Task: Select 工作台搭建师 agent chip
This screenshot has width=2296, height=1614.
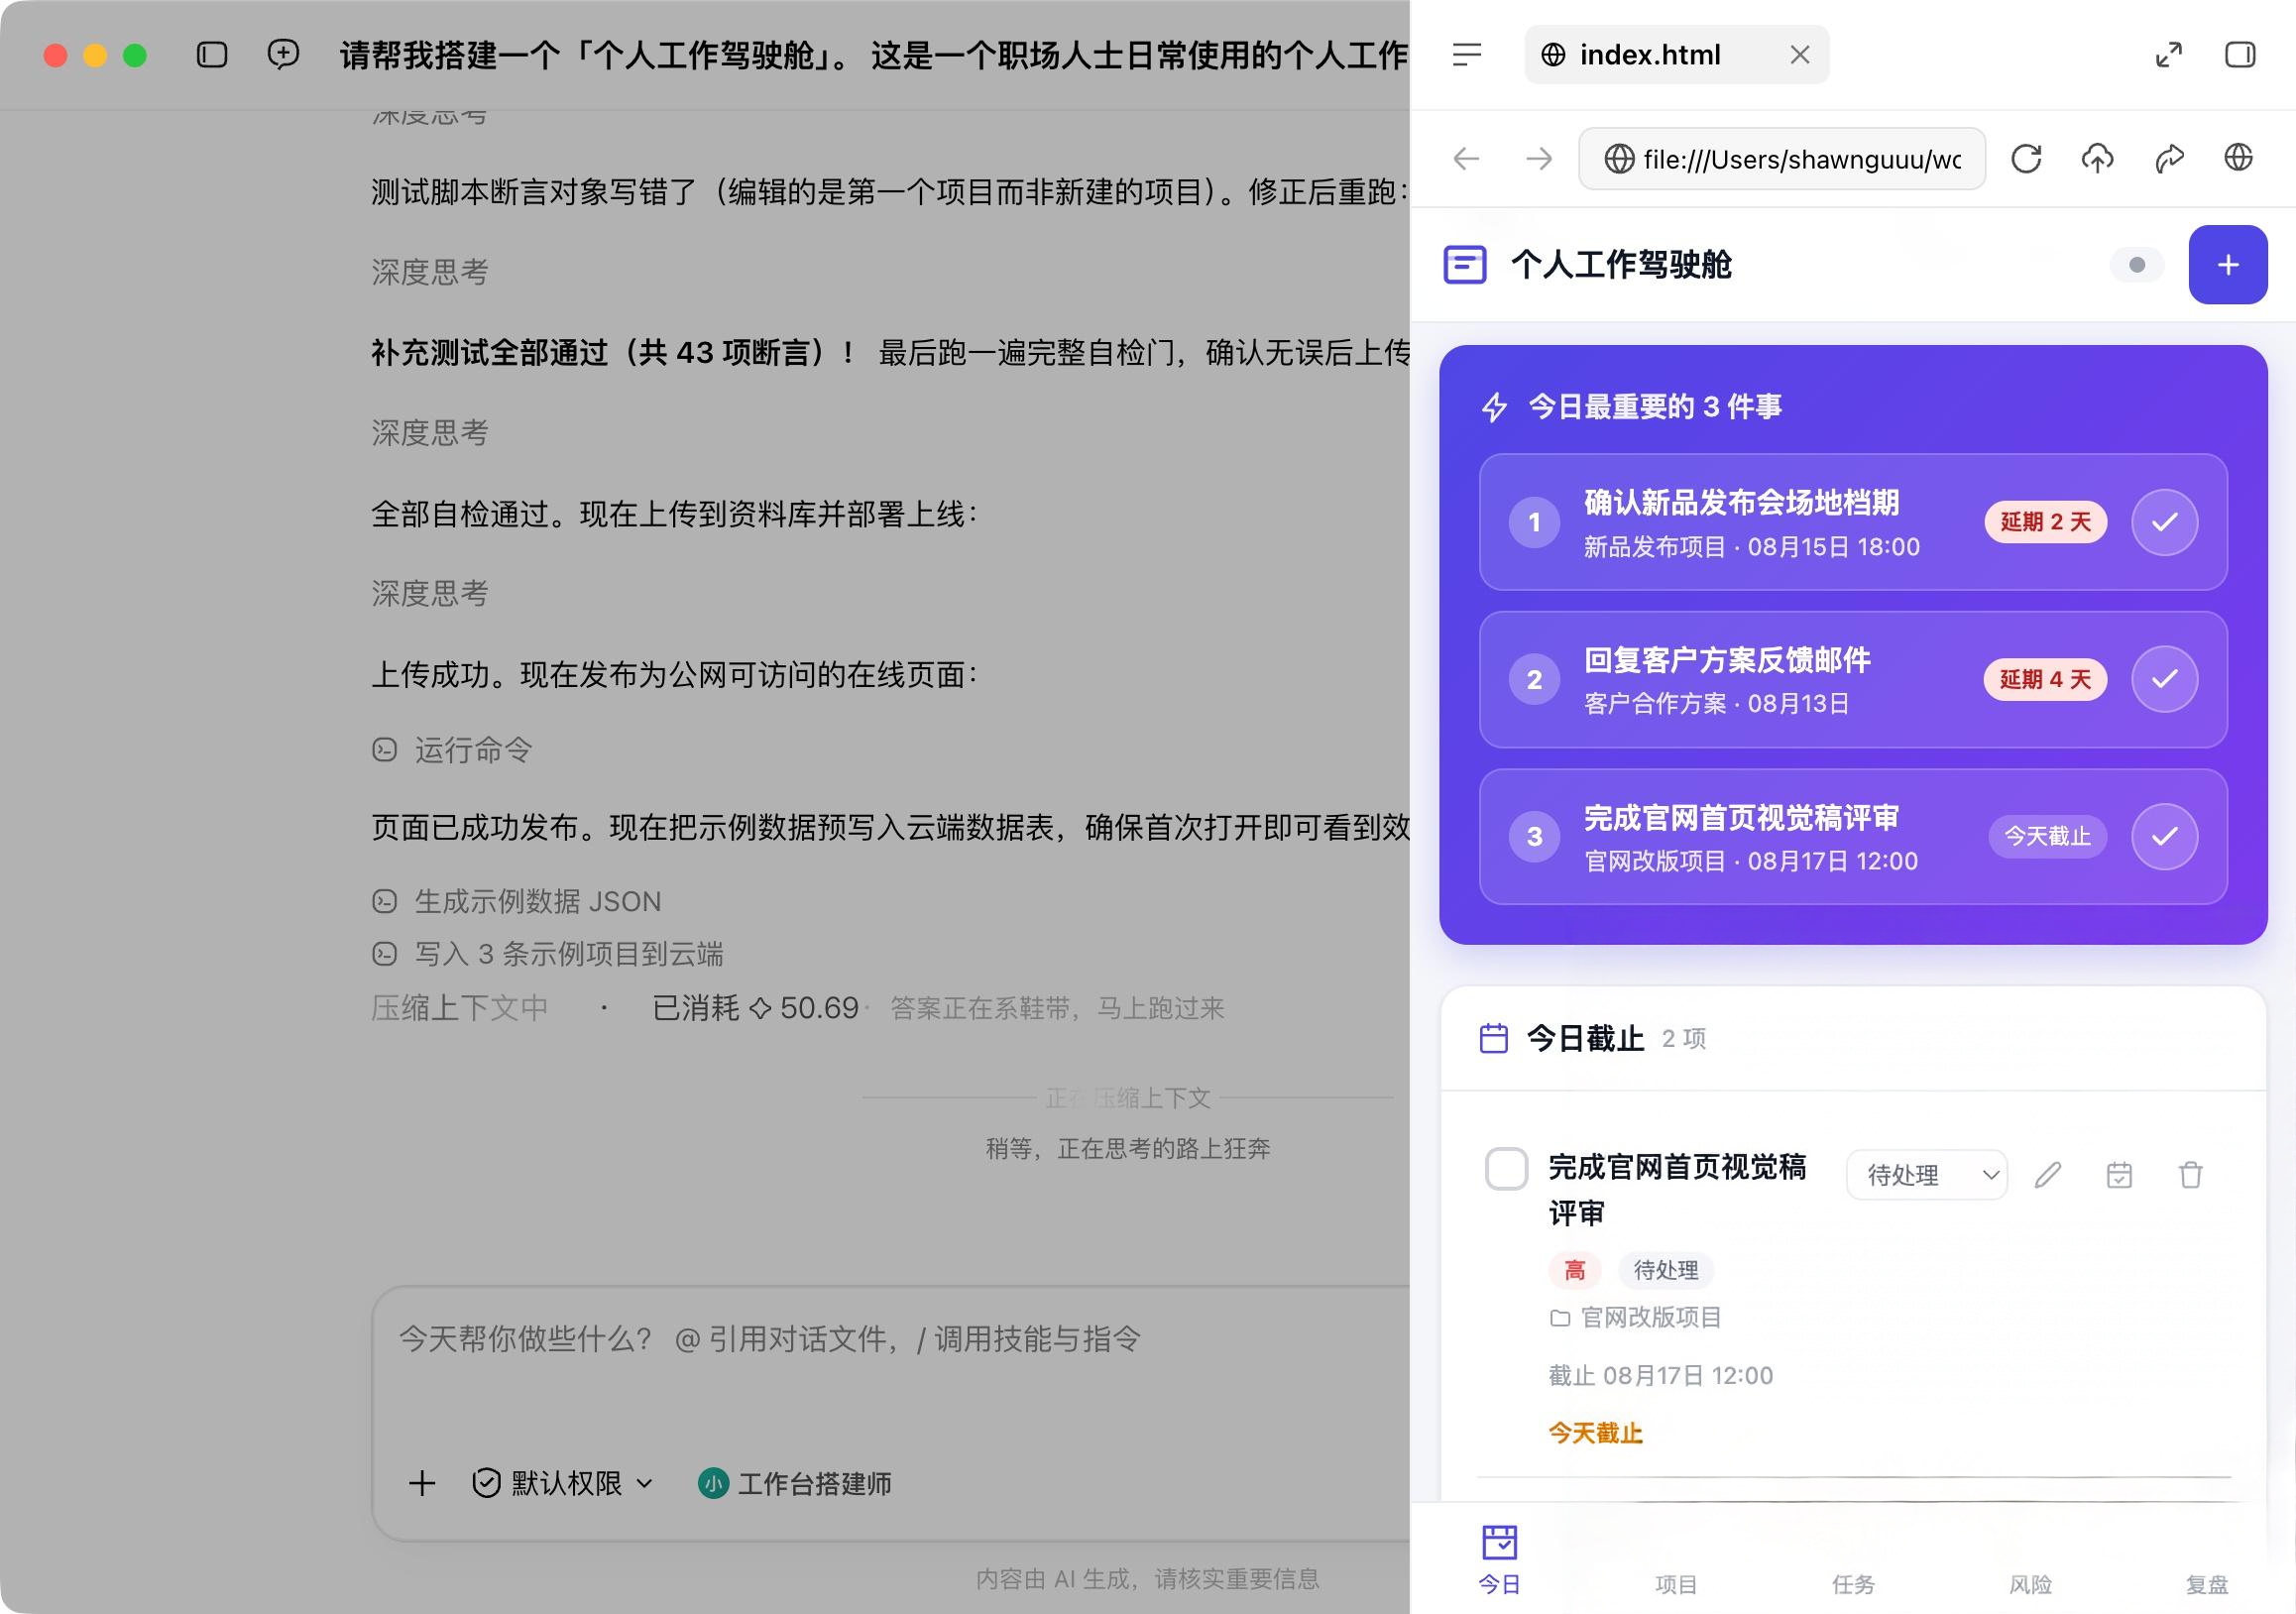Action: pos(795,1483)
